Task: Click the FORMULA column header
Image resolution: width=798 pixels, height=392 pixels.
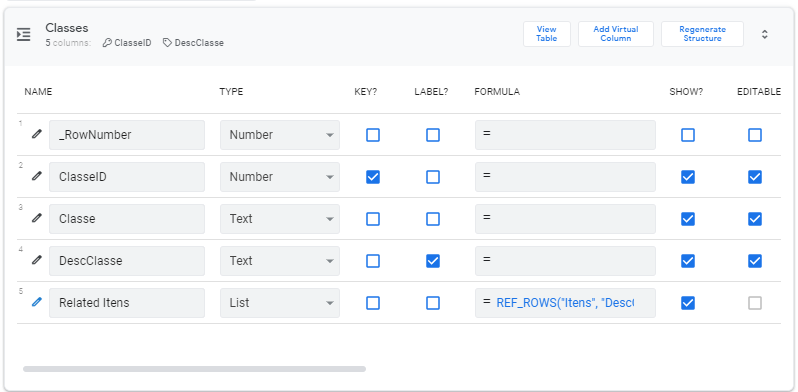Action: click(x=497, y=92)
